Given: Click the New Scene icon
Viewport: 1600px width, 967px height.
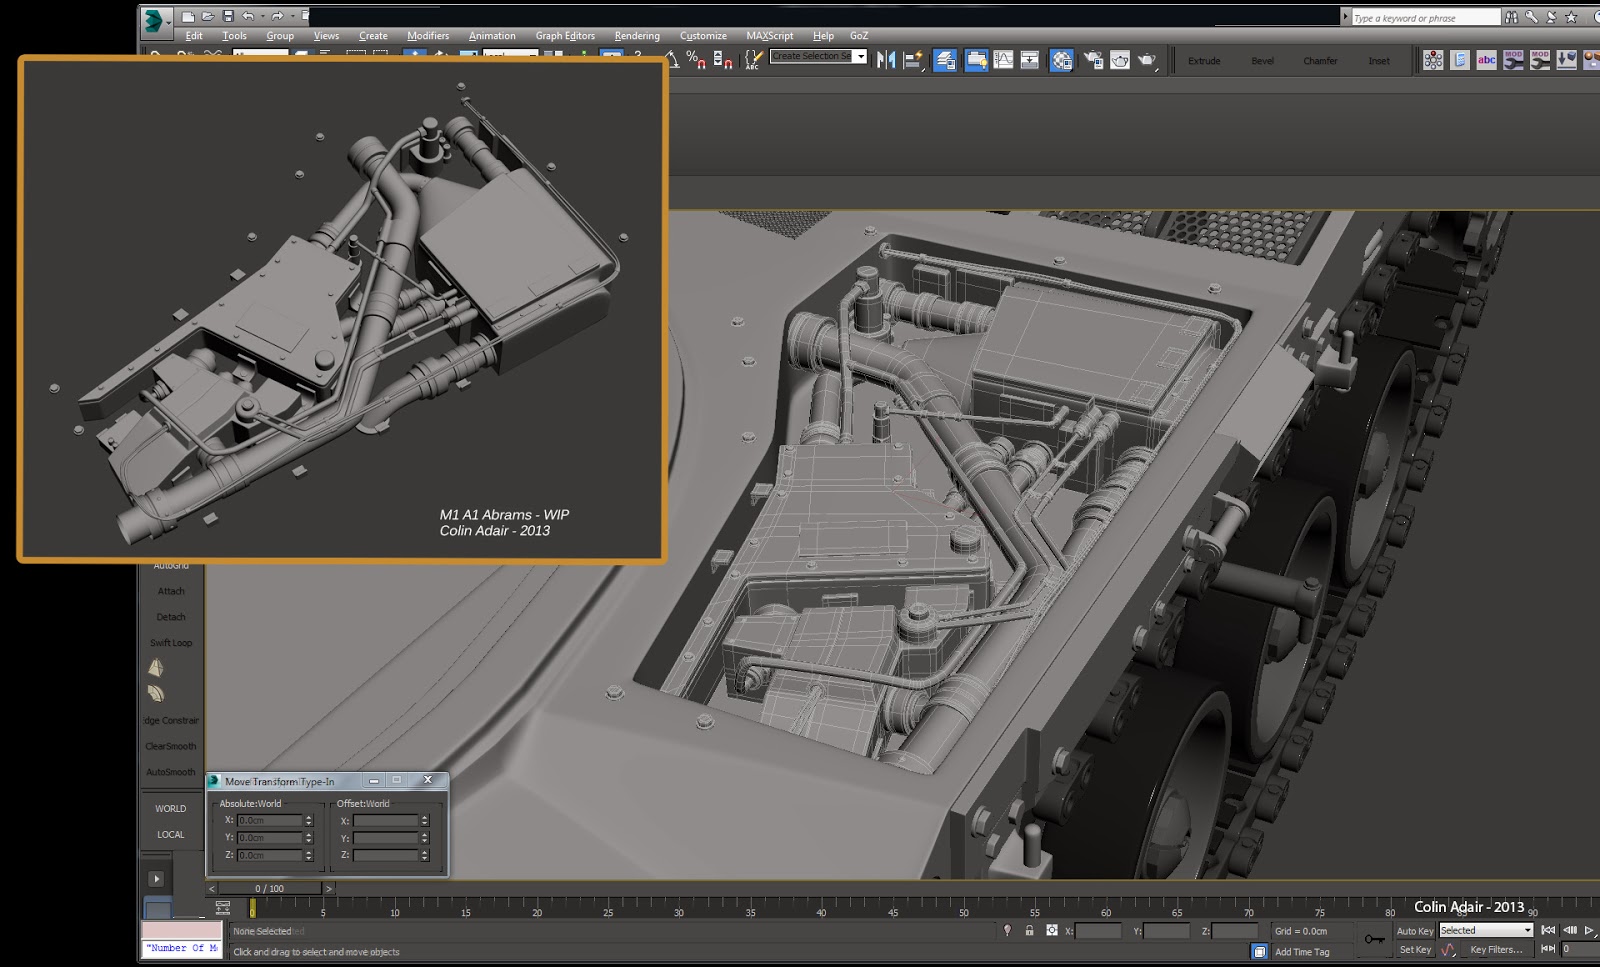Looking at the screenshot, I should pyautogui.click(x=188, y=17).
